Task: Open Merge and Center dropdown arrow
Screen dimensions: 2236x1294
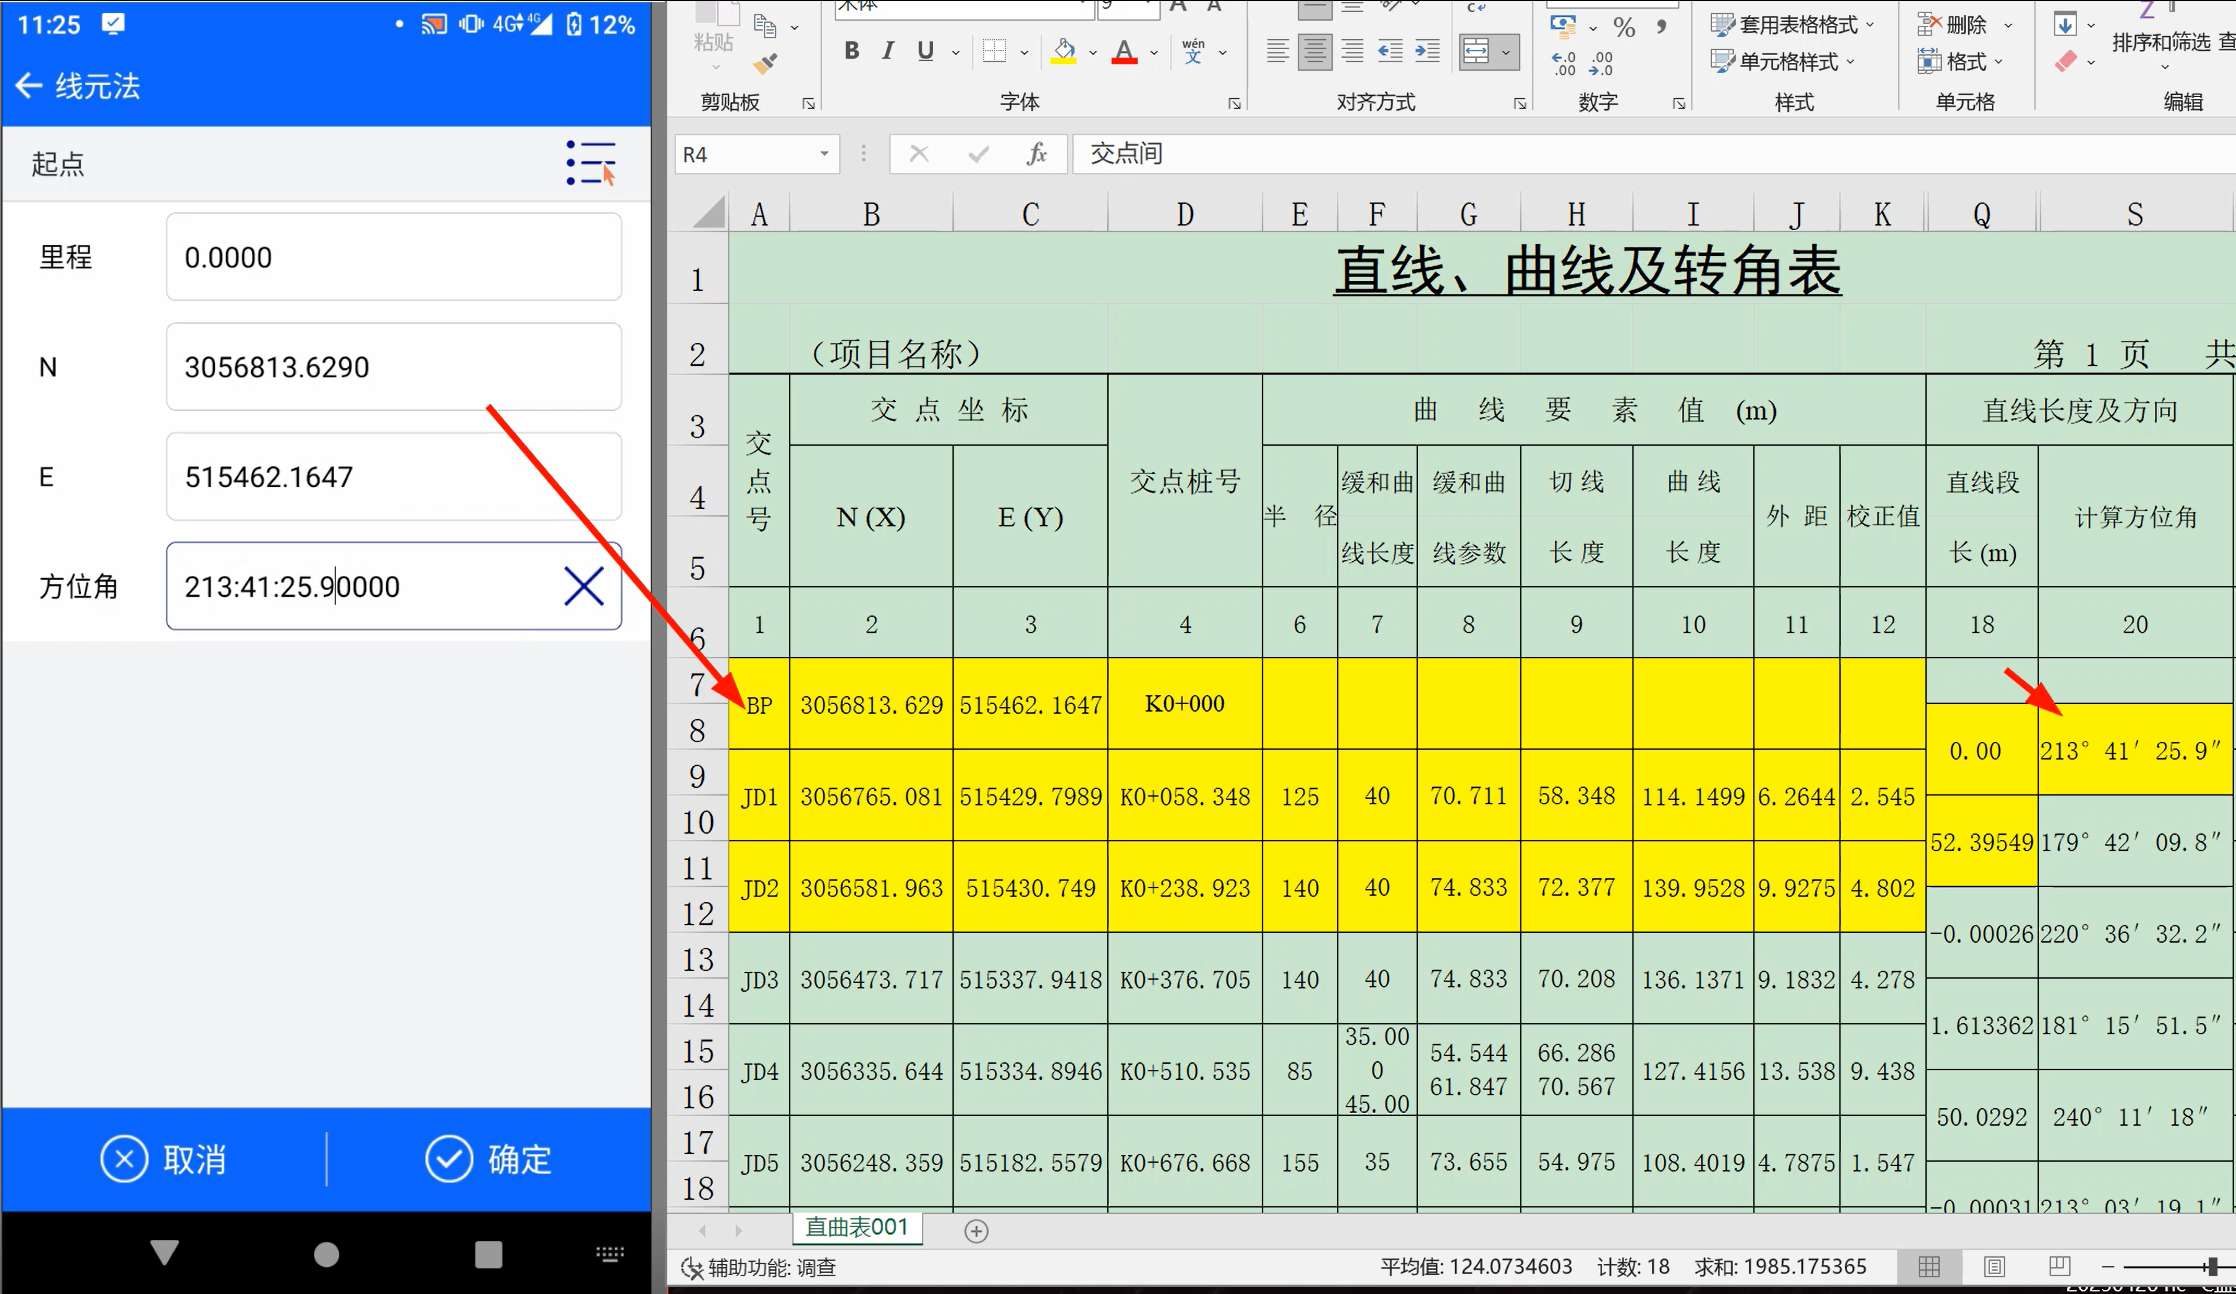Action: tap(1506, 52)
